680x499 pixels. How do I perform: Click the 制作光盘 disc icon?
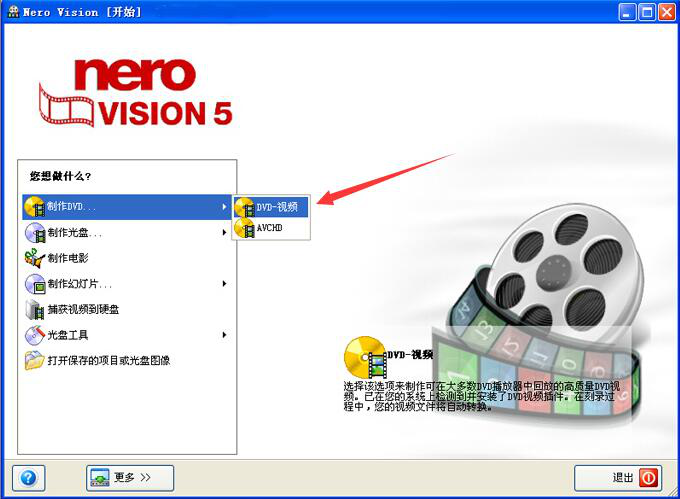pyautogui.click(x=35, y=232)
